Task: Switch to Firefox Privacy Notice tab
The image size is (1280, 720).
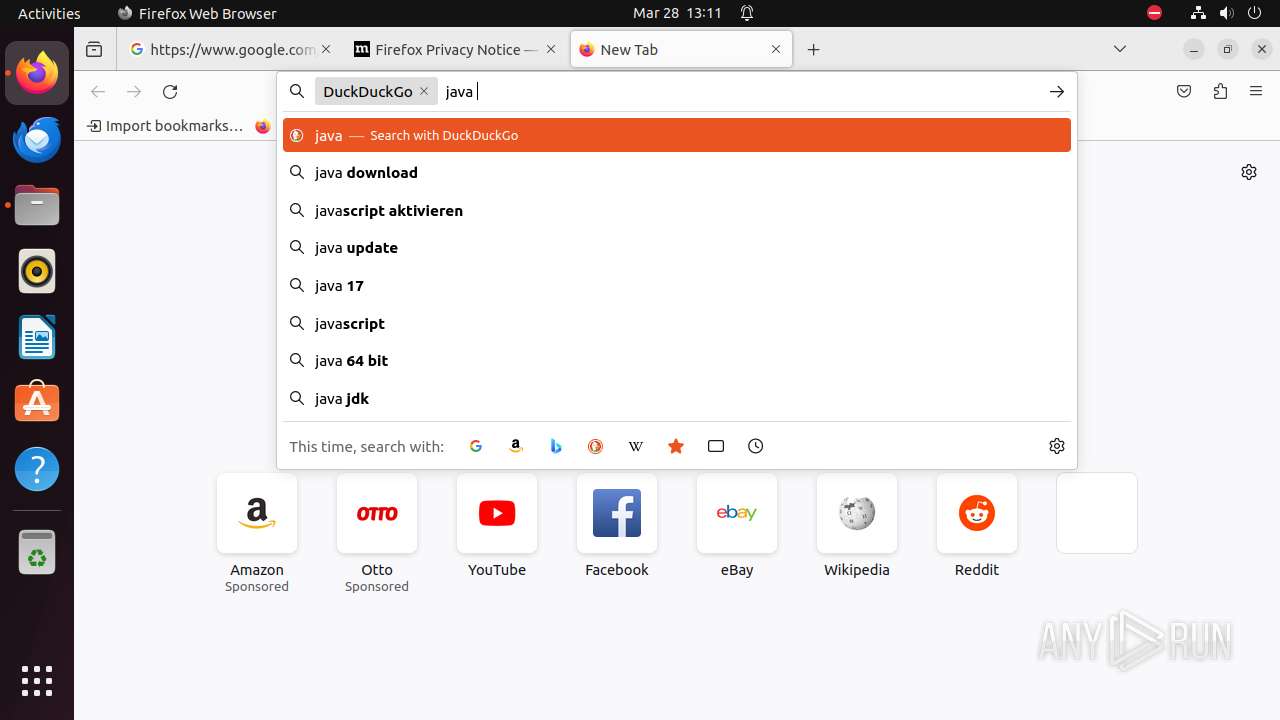Action: click(457, 49)
